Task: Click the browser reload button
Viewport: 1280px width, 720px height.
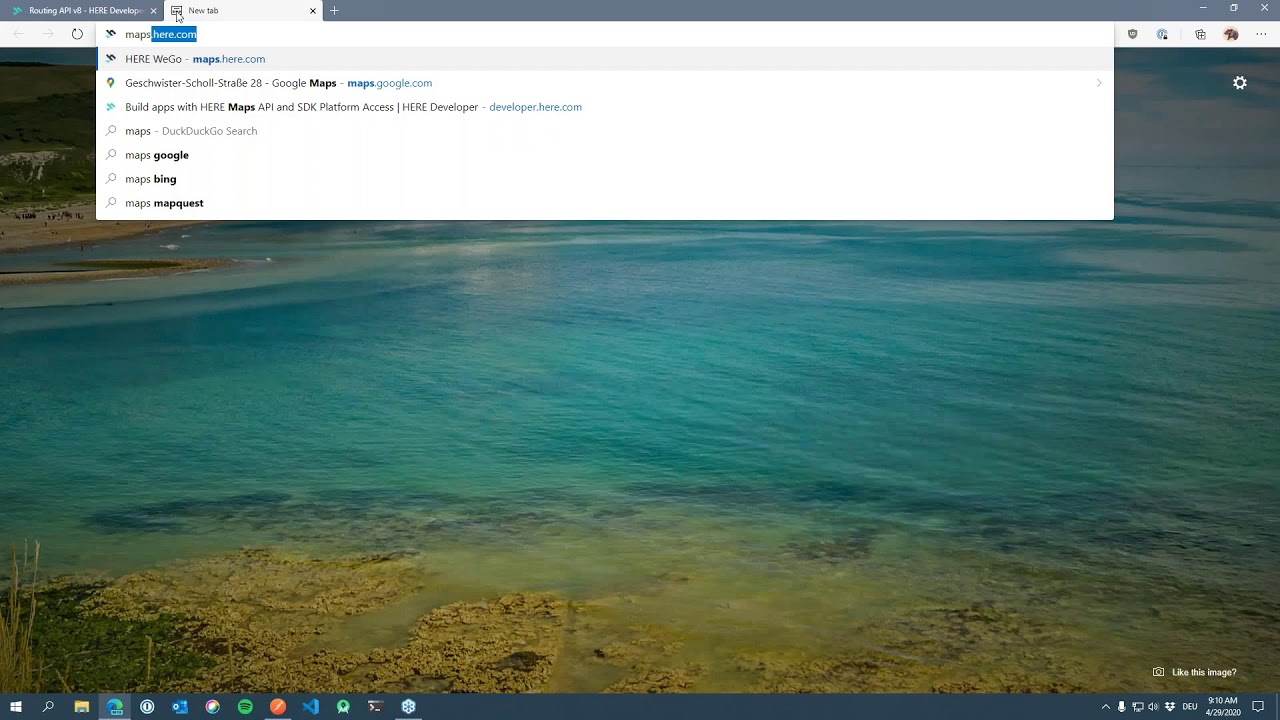Action: click(x=77, y=34)
